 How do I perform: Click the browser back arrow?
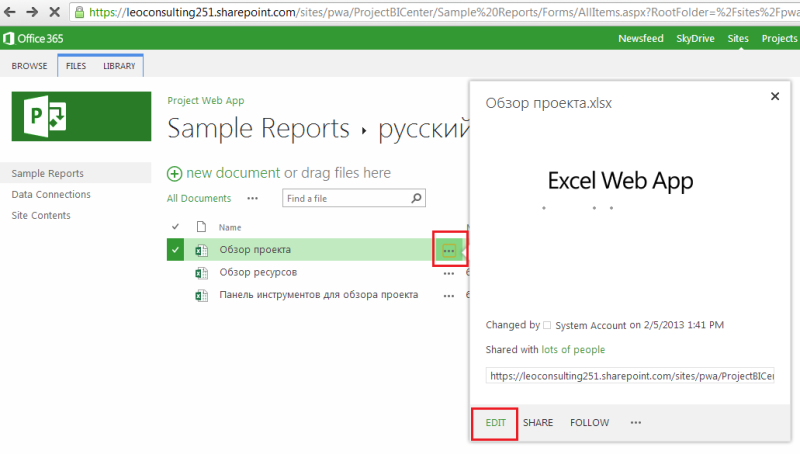(9, 12)
